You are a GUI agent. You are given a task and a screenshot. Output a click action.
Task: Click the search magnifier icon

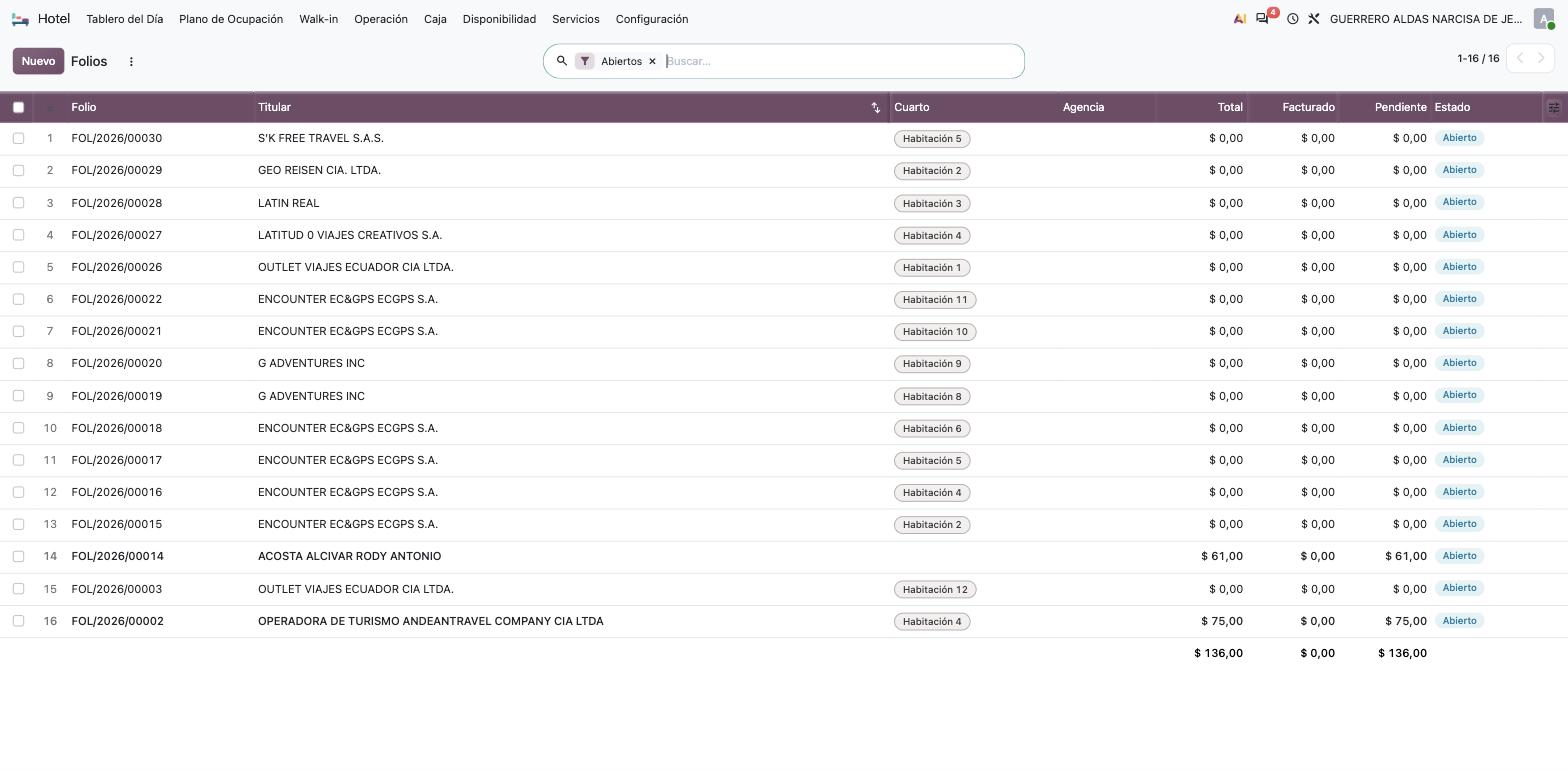coord(562,61)
